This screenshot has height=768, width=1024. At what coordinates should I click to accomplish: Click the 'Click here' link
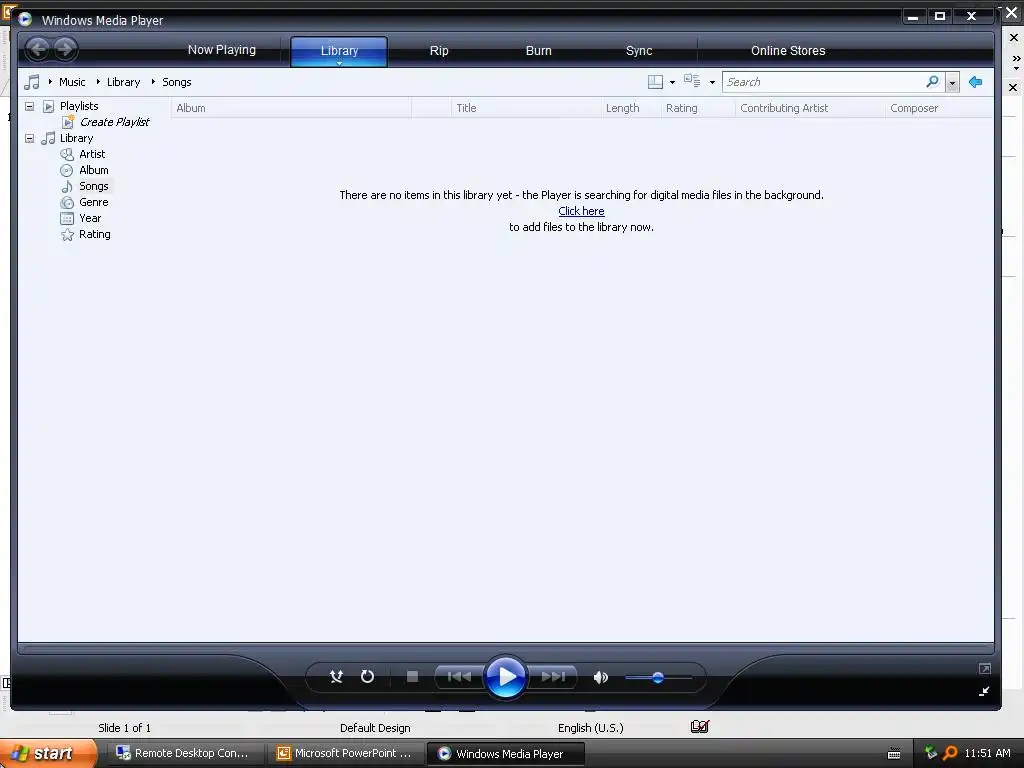pos(581,211)
